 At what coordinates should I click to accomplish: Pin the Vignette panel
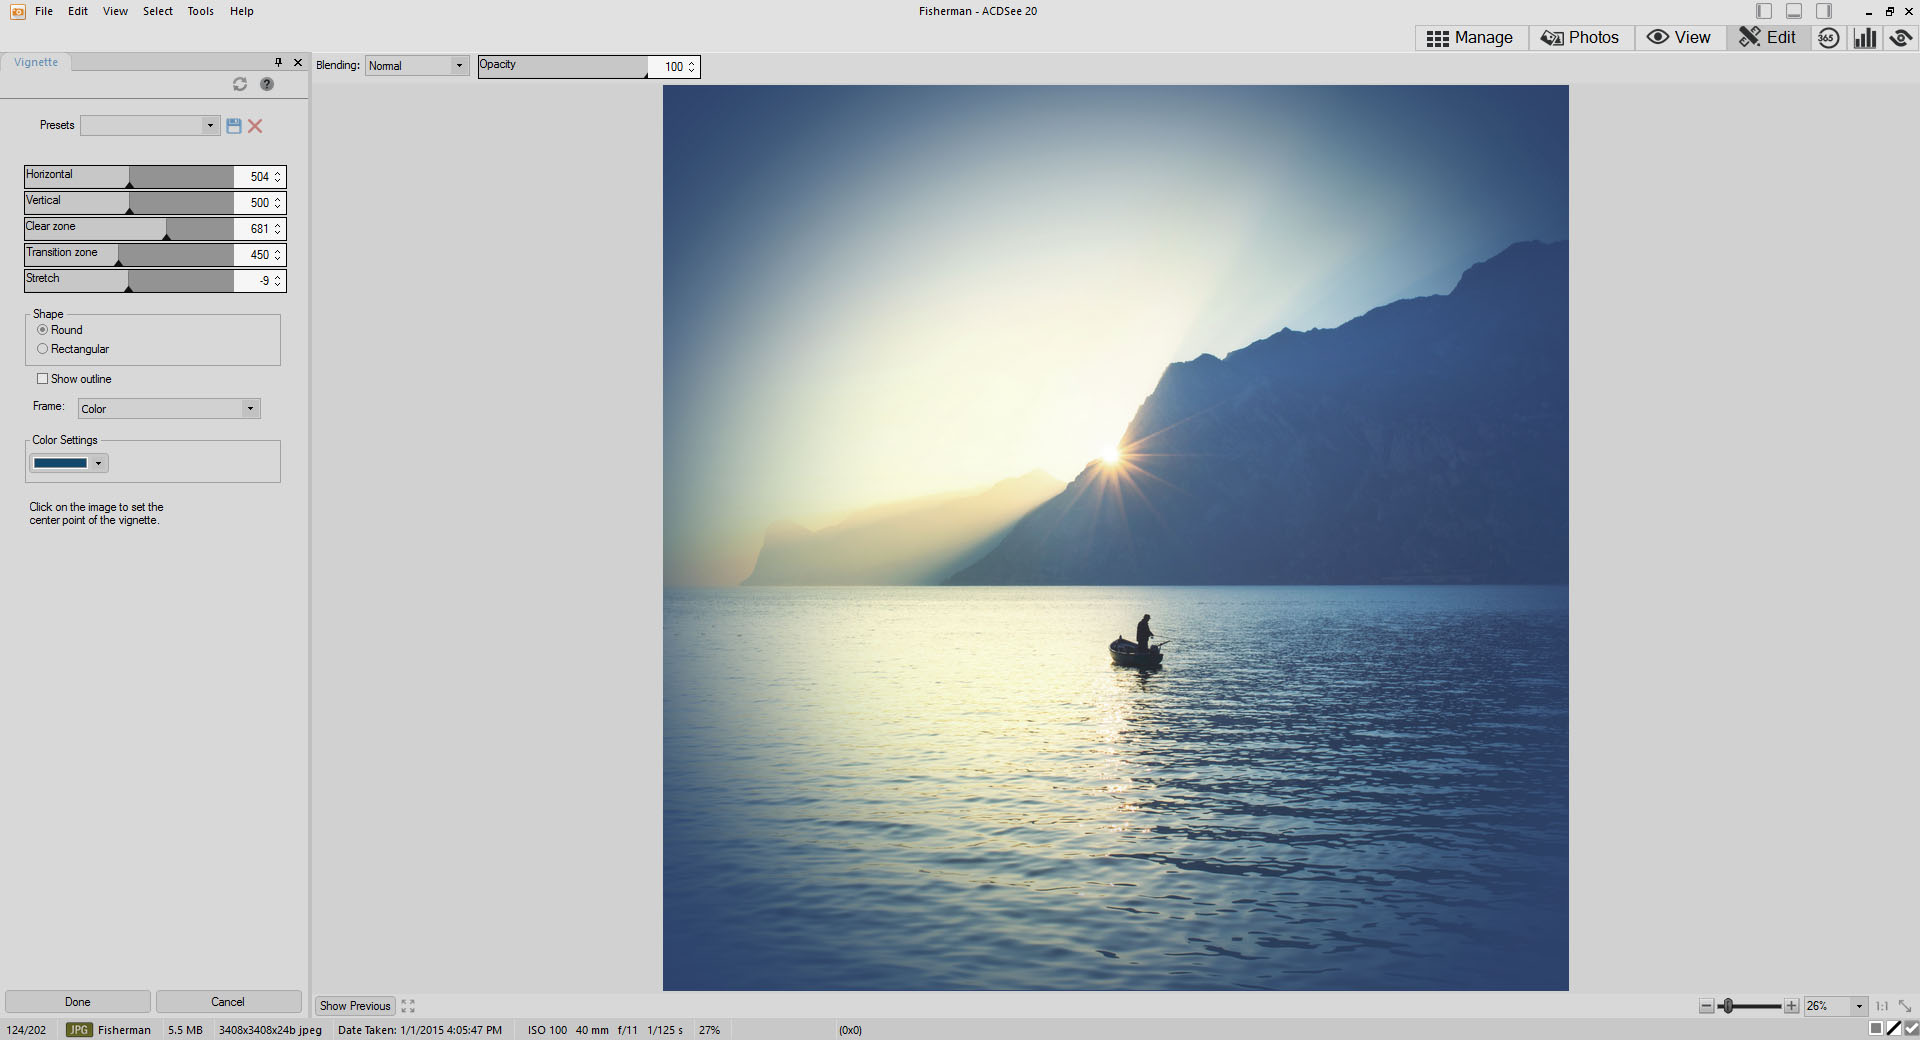(x=278, y=62)
